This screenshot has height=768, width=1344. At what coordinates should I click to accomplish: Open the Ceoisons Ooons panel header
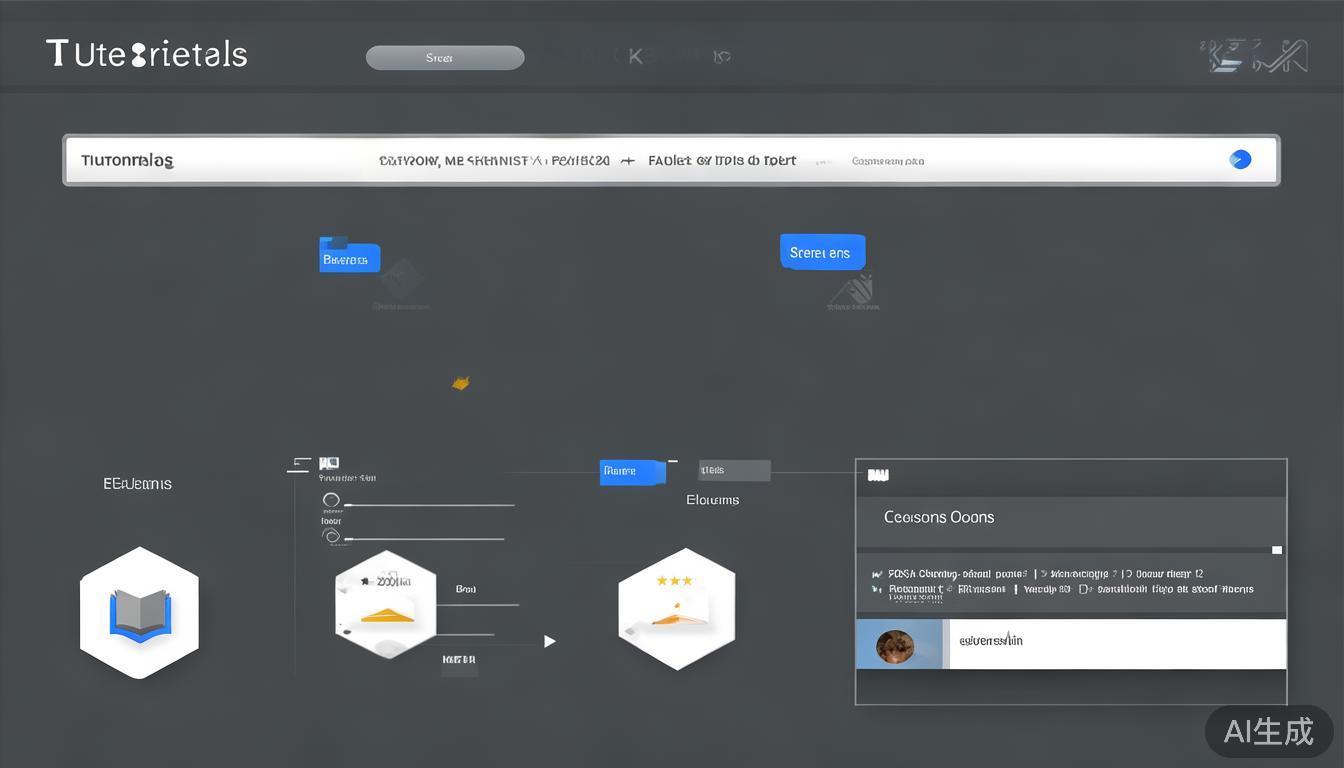point(1070,518)
